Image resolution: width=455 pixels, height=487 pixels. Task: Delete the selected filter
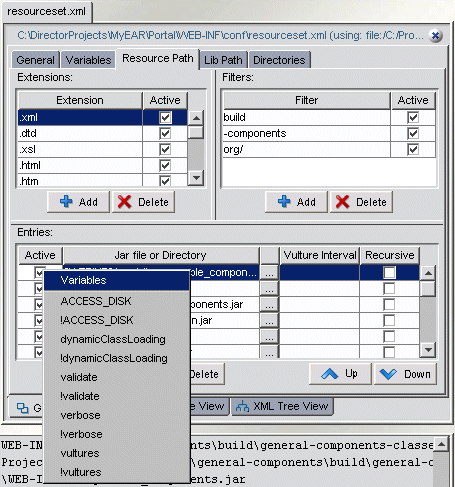pyautogui.click(x=361, y=202)
